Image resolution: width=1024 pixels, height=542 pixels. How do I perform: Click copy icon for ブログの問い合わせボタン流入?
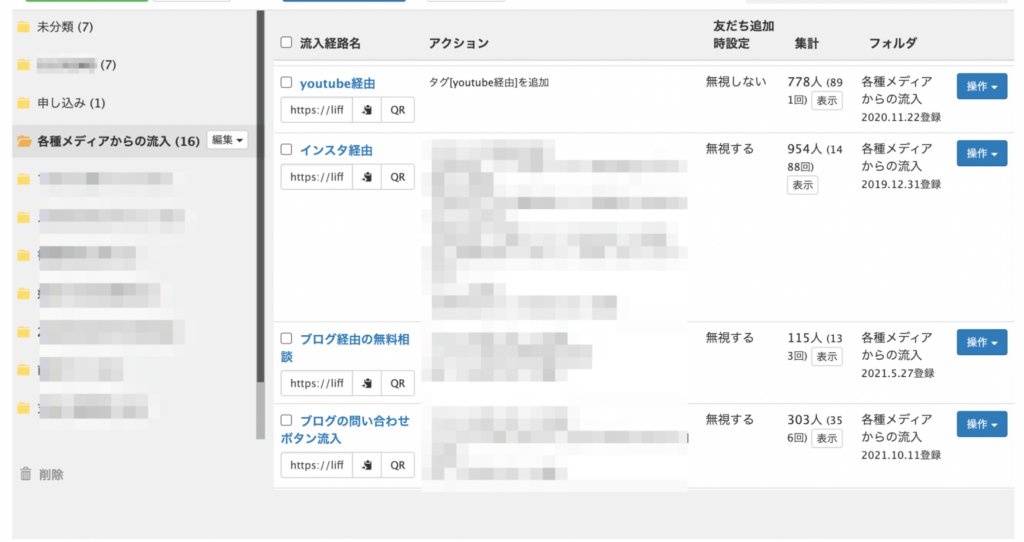(367, 465)
